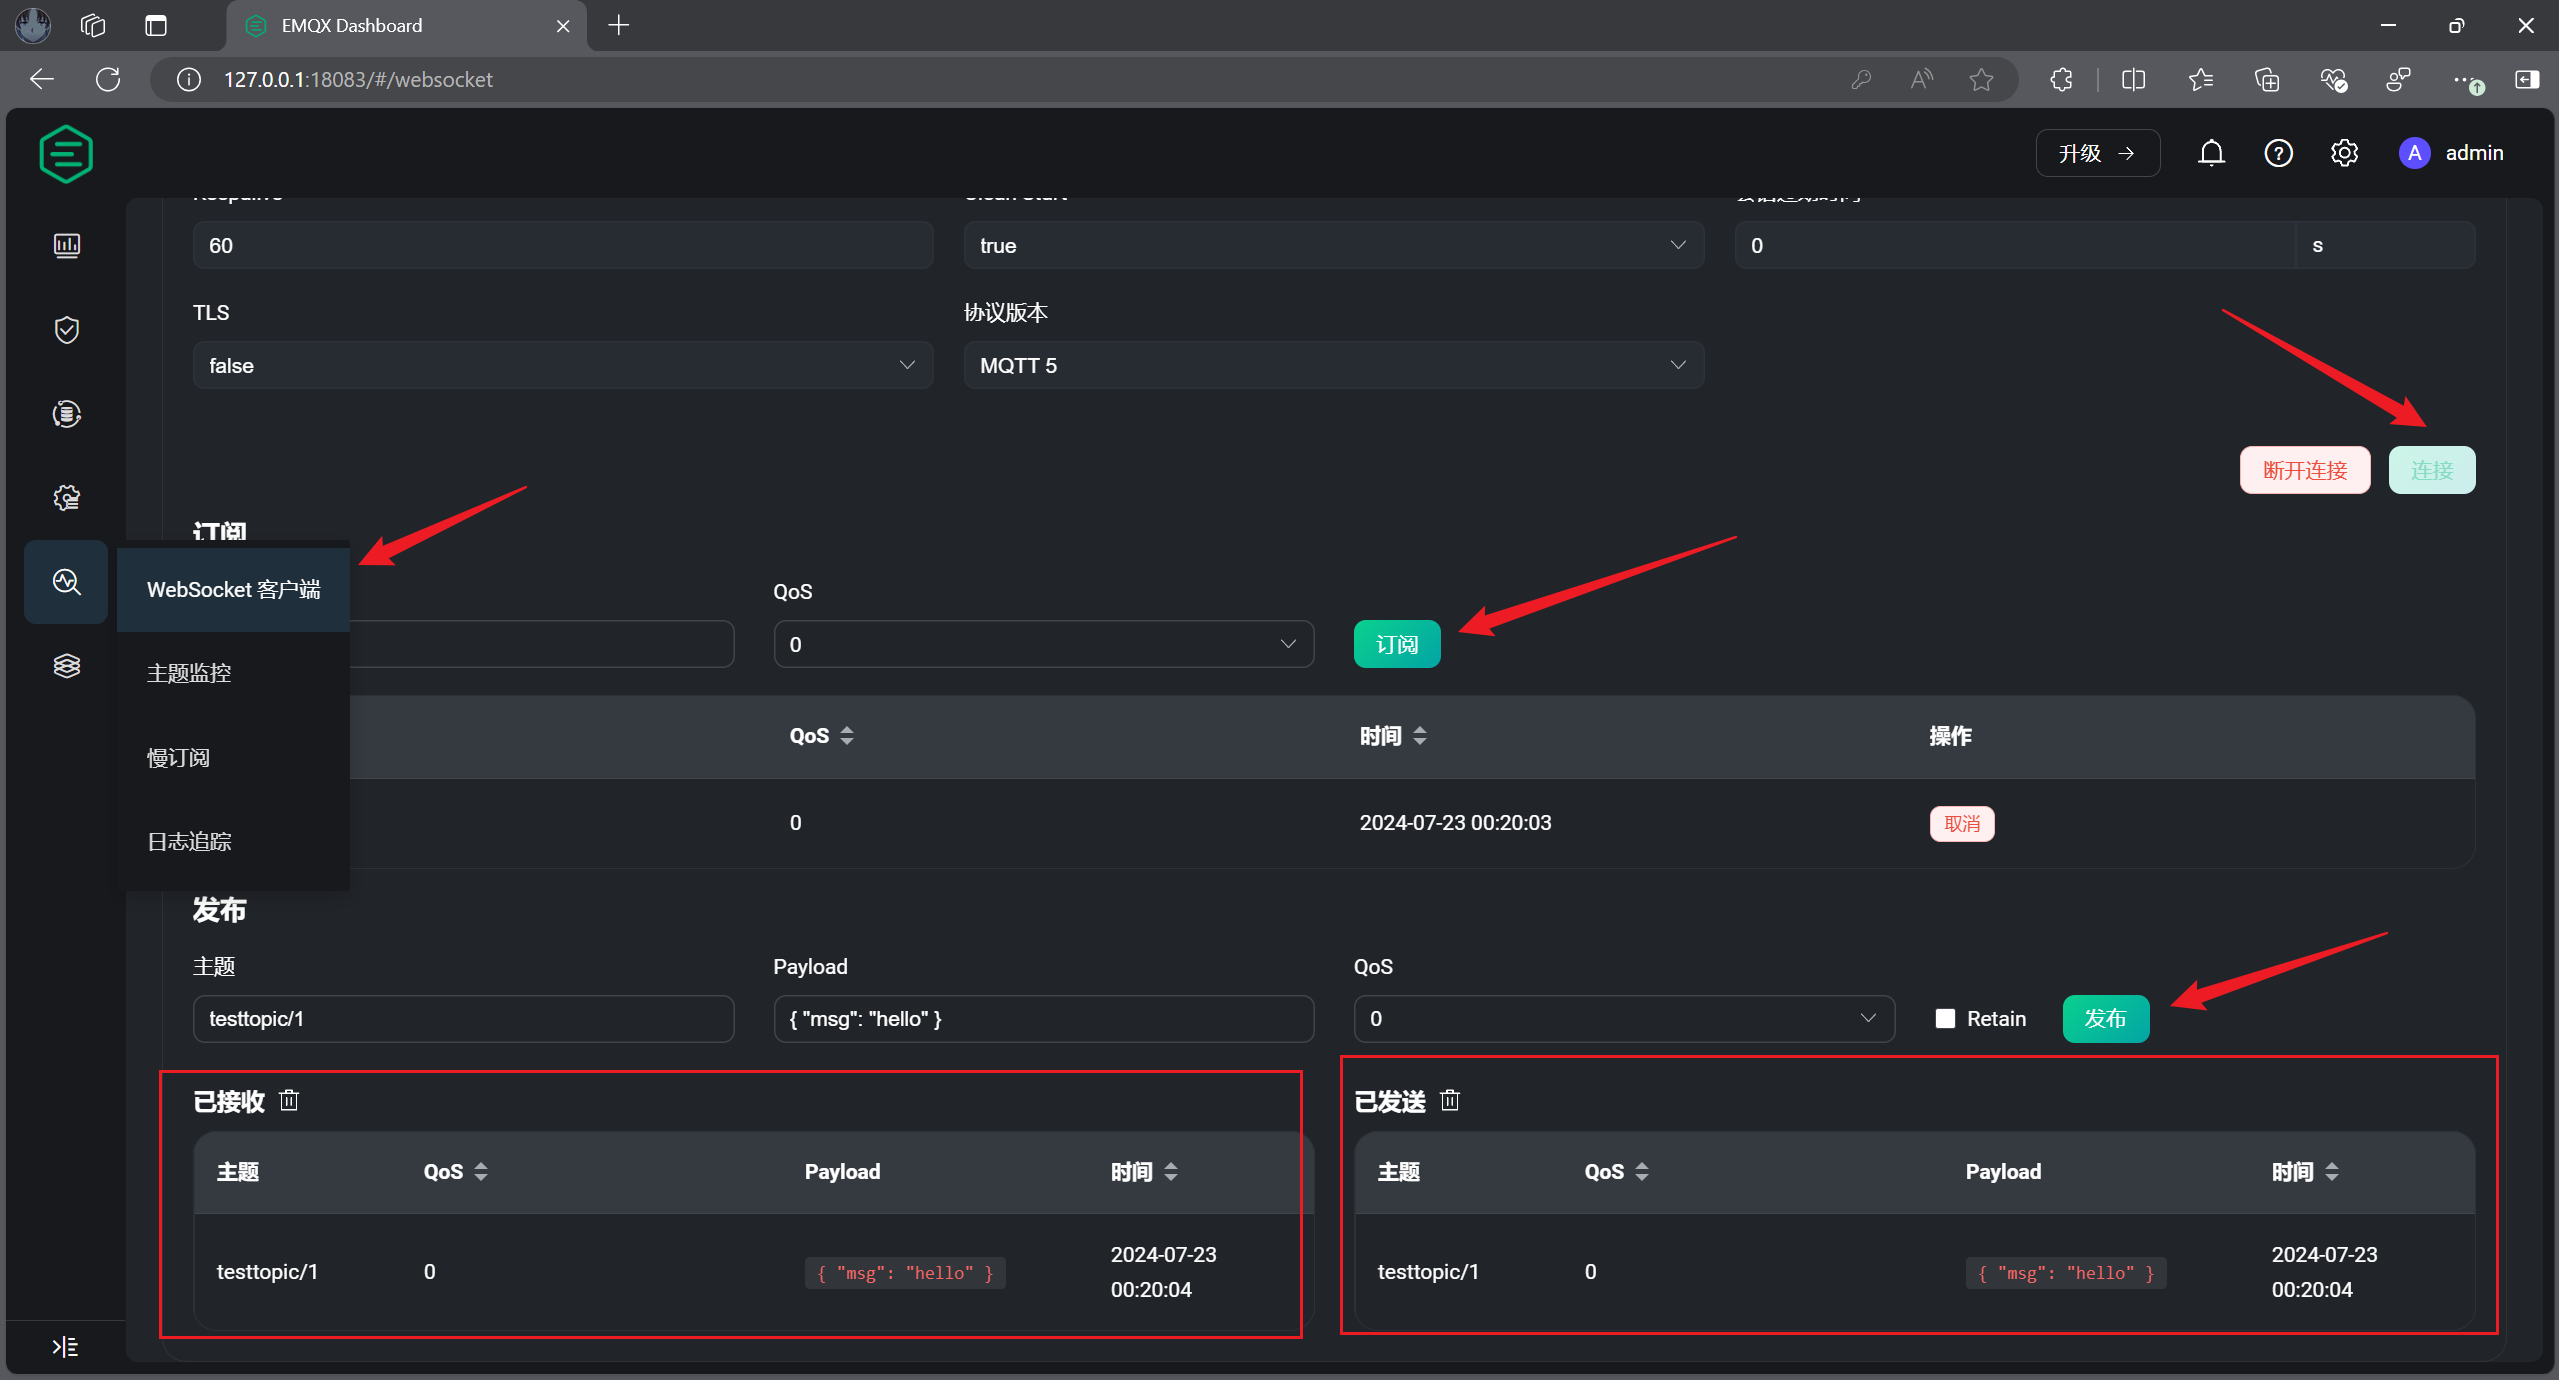
Task: Open the dashboard monitoring sidebar icon
Action: (66, 246)
